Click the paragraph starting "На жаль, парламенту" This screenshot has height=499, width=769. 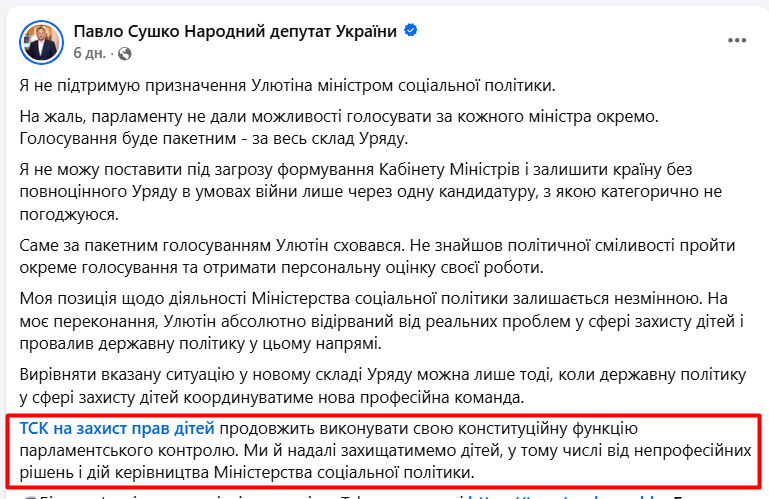coord(339,128)
